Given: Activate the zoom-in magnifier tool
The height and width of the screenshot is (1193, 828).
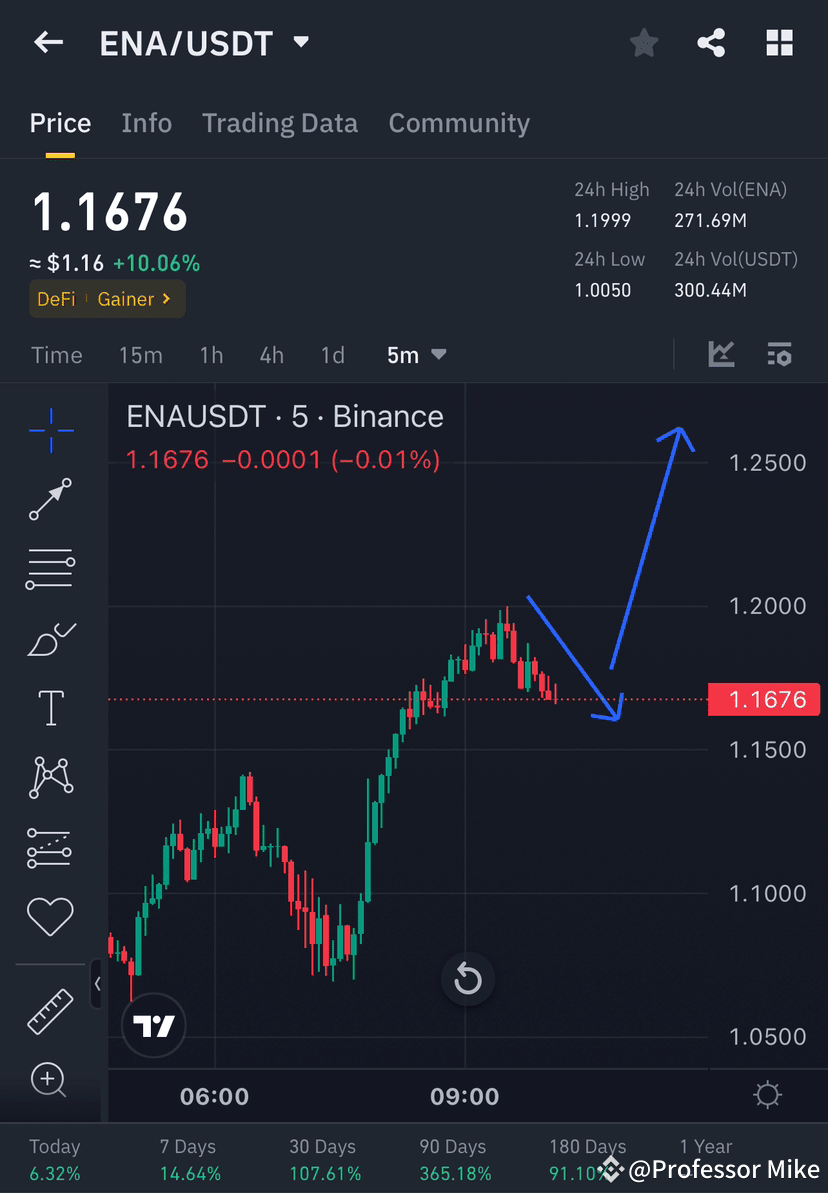Looking at the screenshot, I should click(50, 1080).
